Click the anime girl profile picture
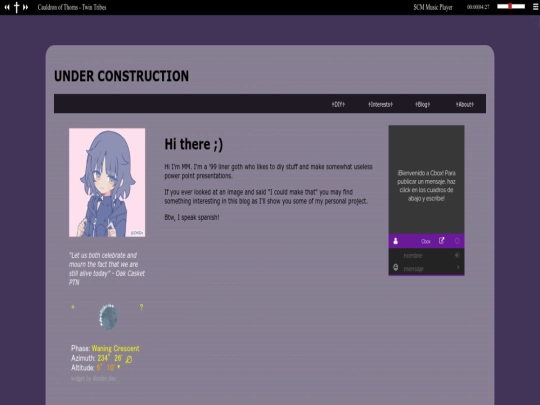Image resolution: width=540 pixels, height=405 pixels. (107, 183)
